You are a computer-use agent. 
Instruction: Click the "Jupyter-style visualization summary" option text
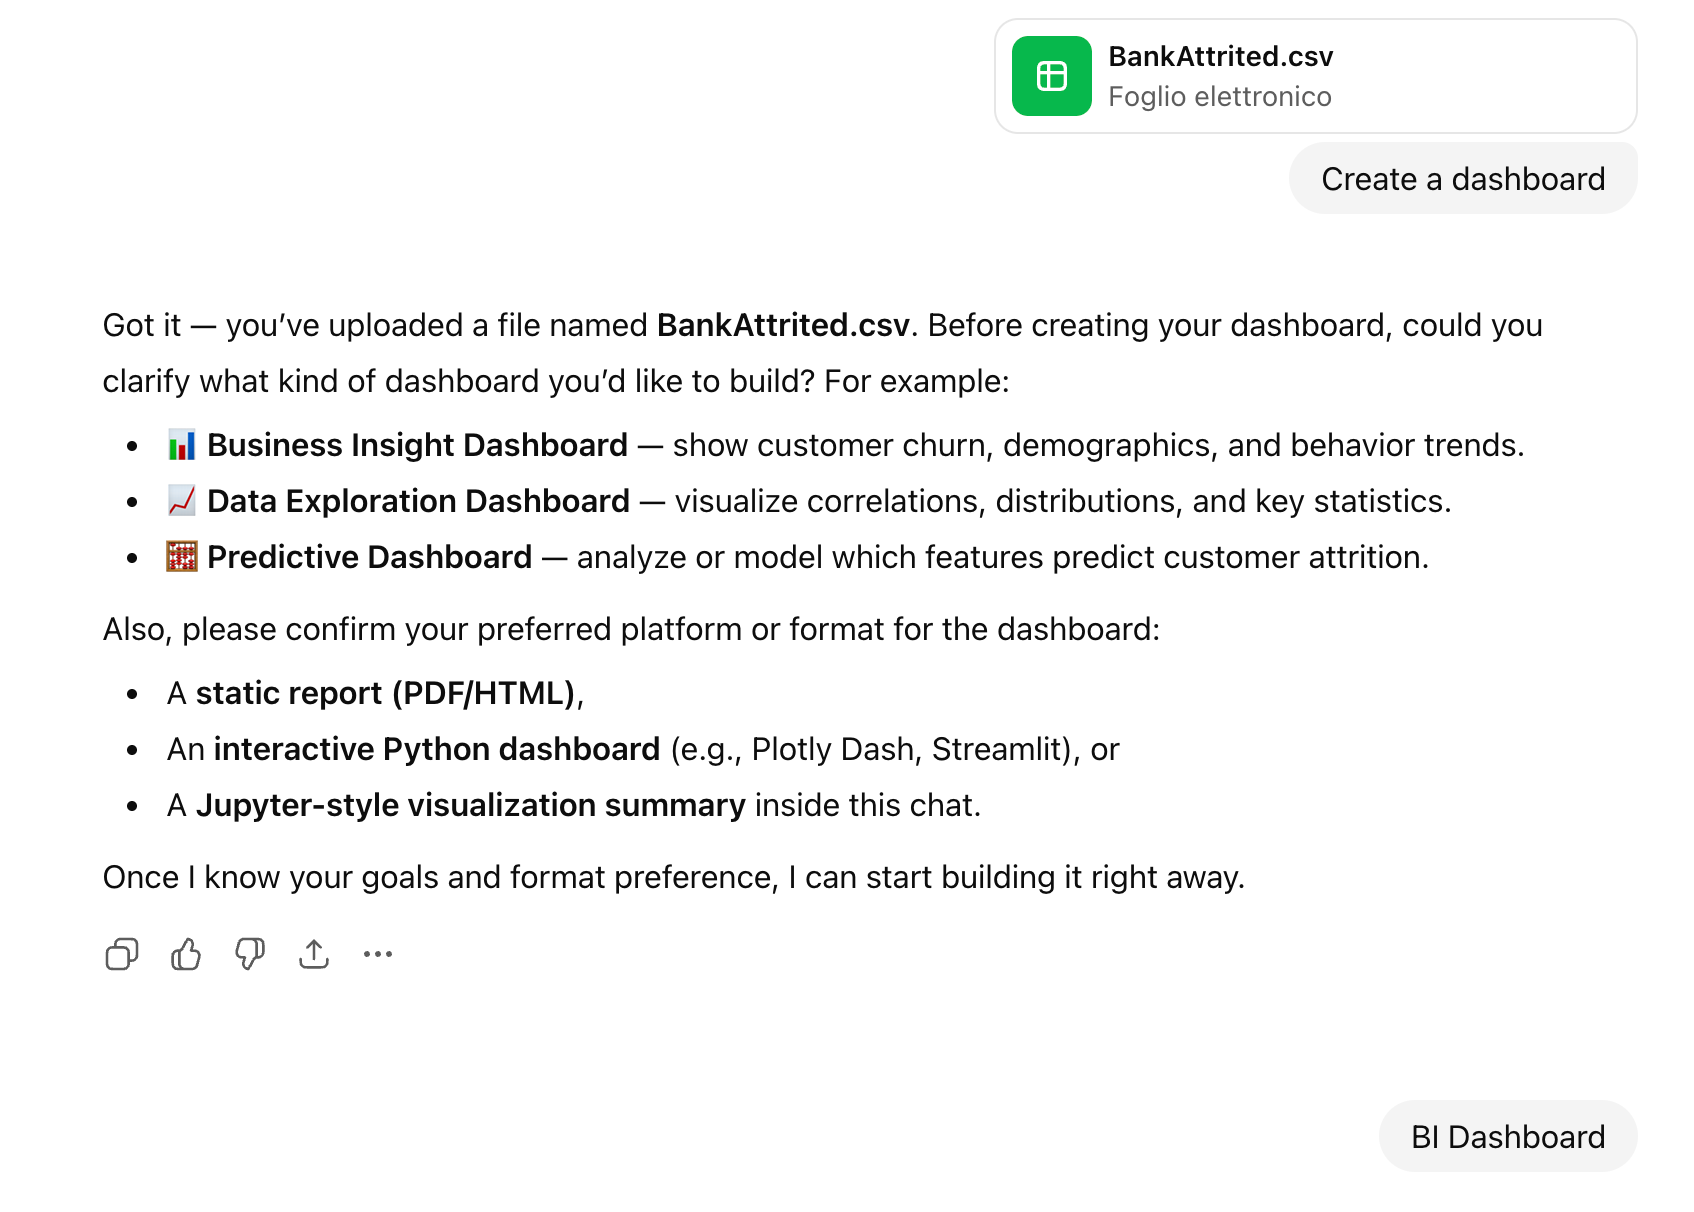(x=470, y=805)
